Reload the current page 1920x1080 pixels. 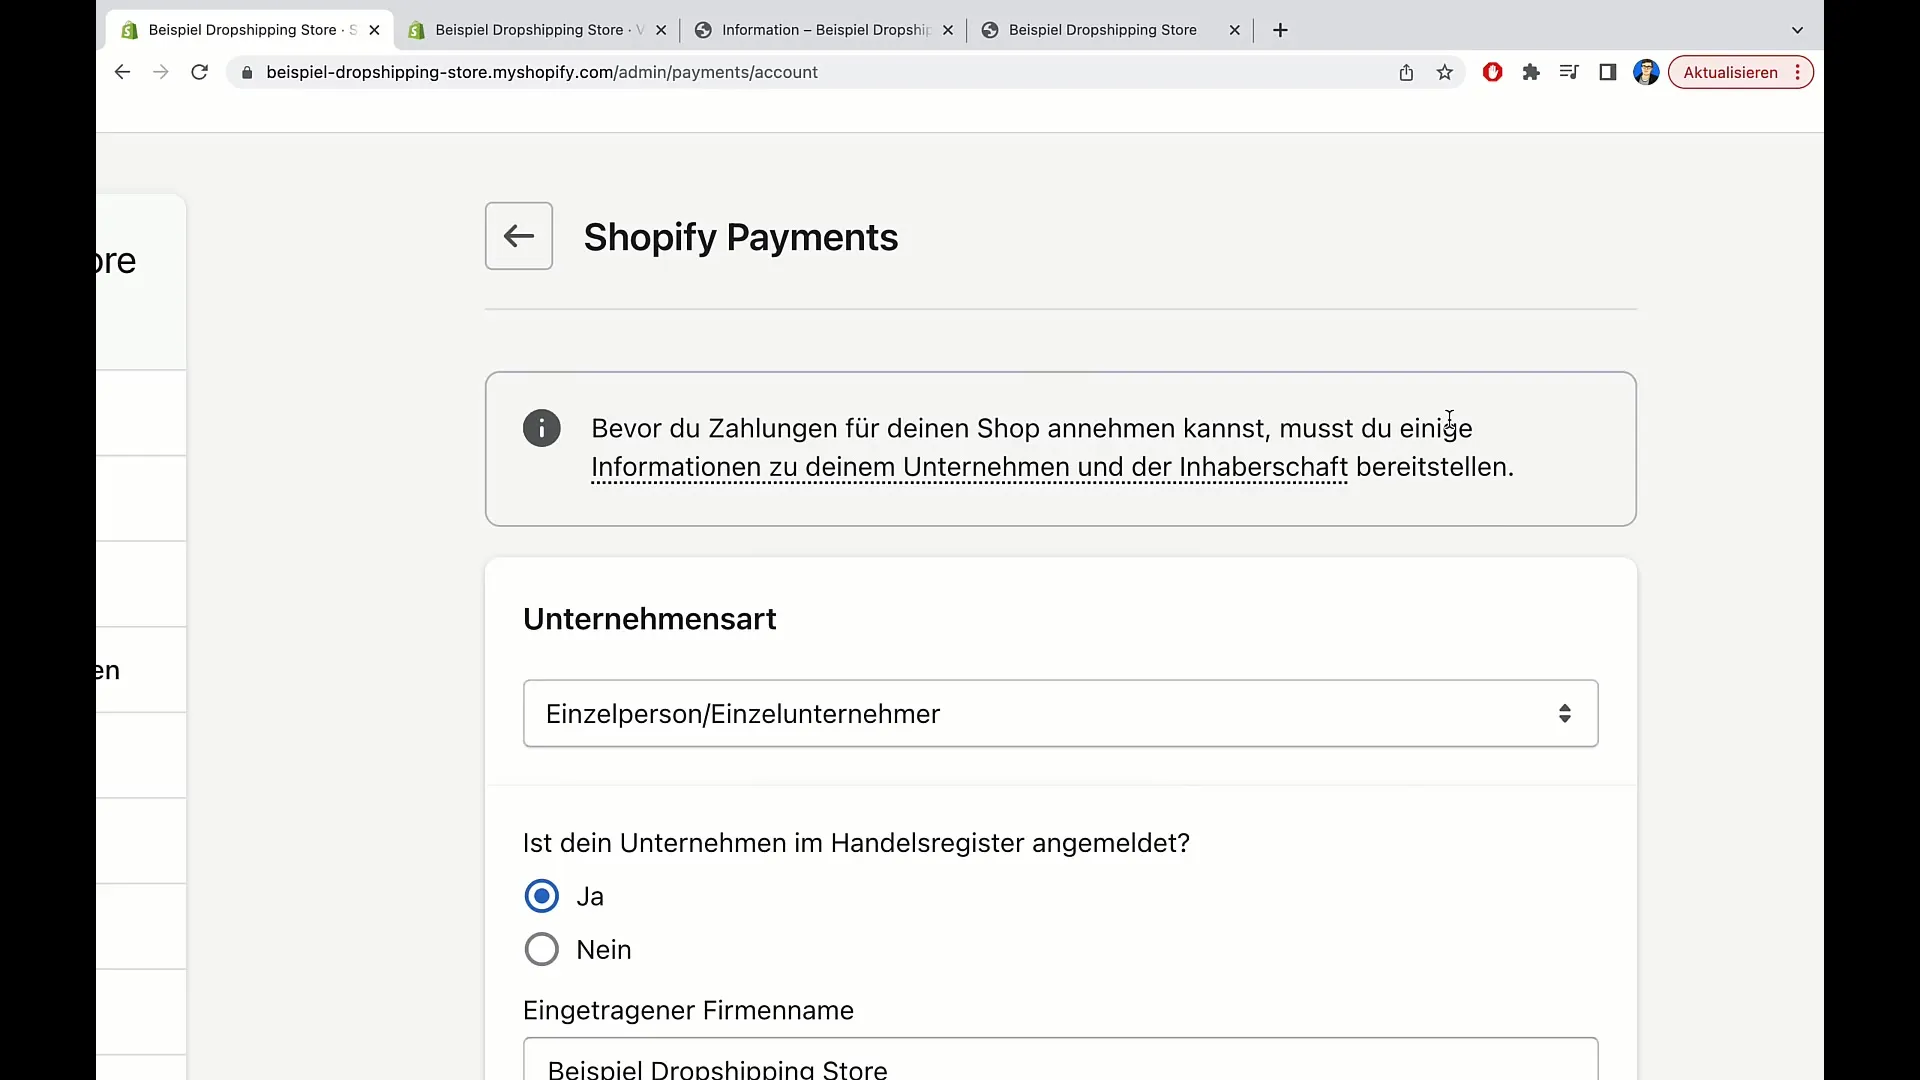click(x=199, y=72)
